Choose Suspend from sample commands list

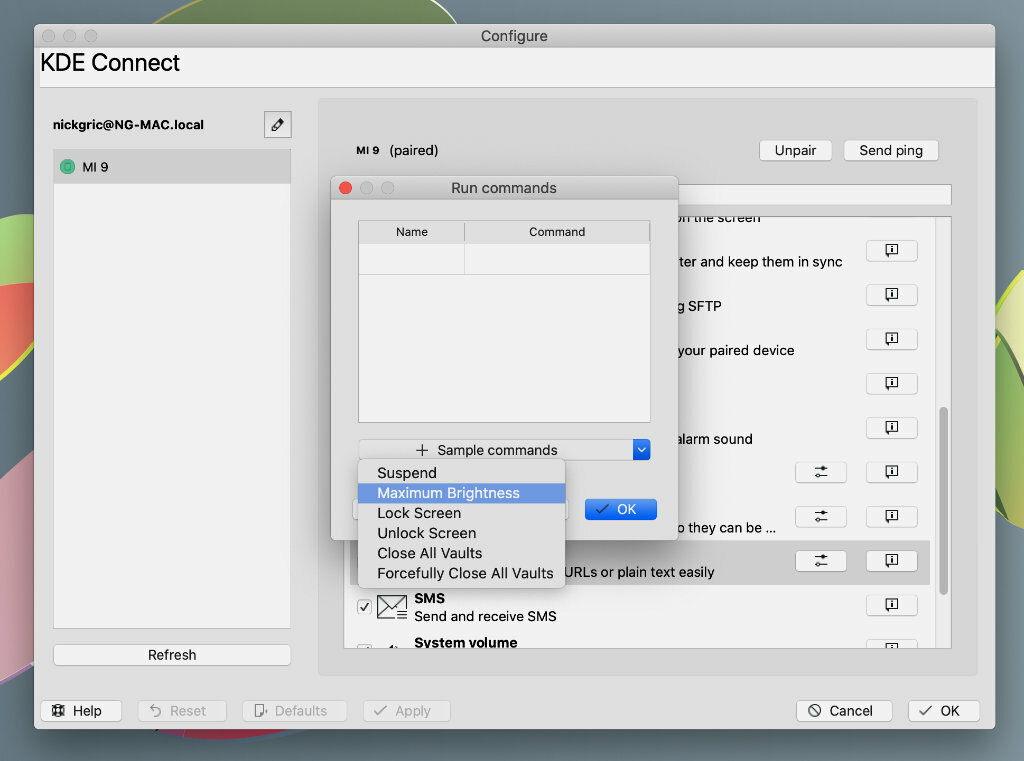pyautogui.click(x=461, y=473)
